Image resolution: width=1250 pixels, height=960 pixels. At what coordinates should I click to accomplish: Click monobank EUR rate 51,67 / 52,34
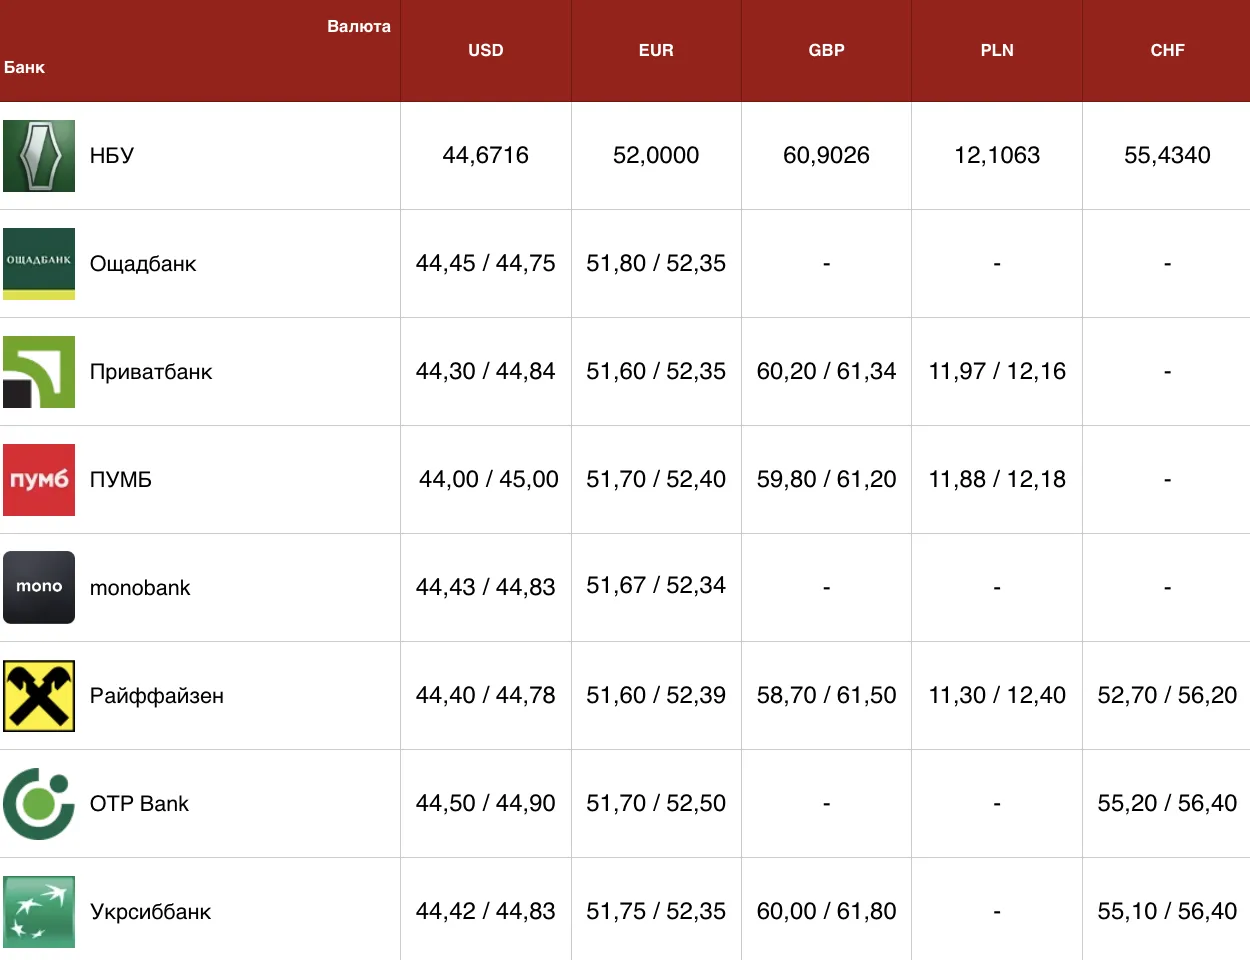pos(656,586)
